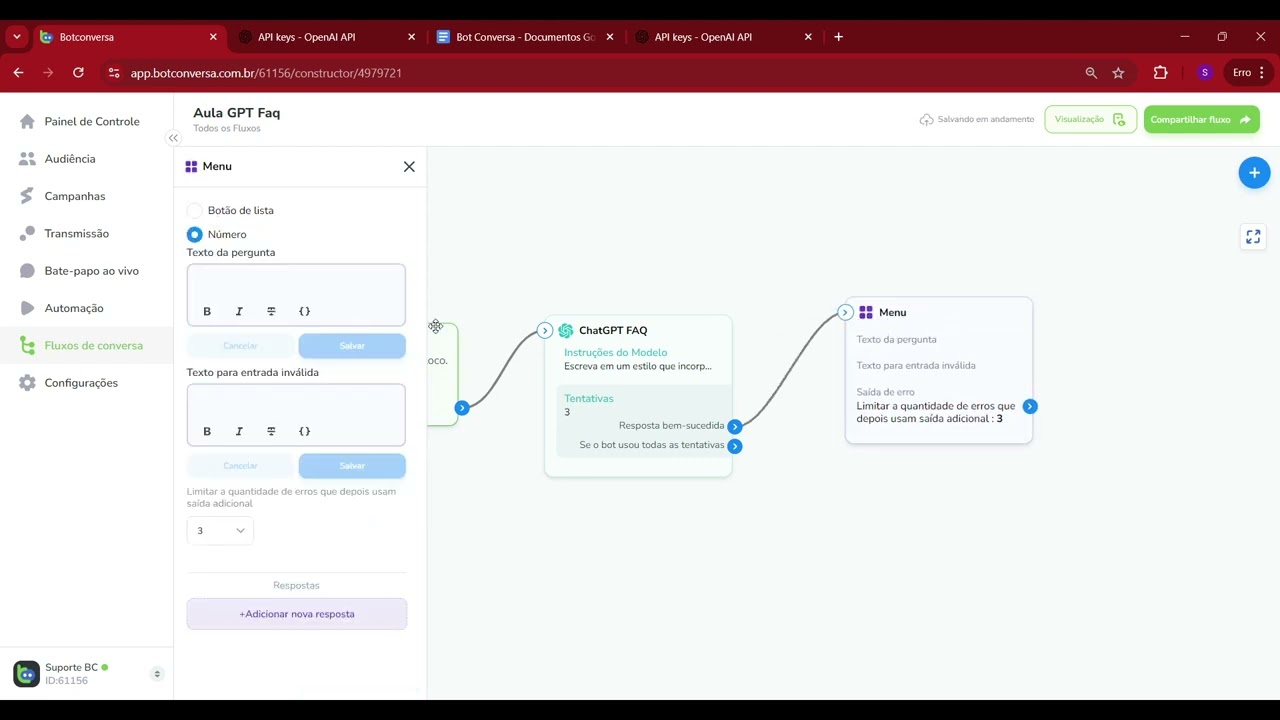Image resolution: width=1280 pixels, height=720 pixels.
Task: Open the browser tab search dropdown arrow
Action: click(x=17, y=37)
